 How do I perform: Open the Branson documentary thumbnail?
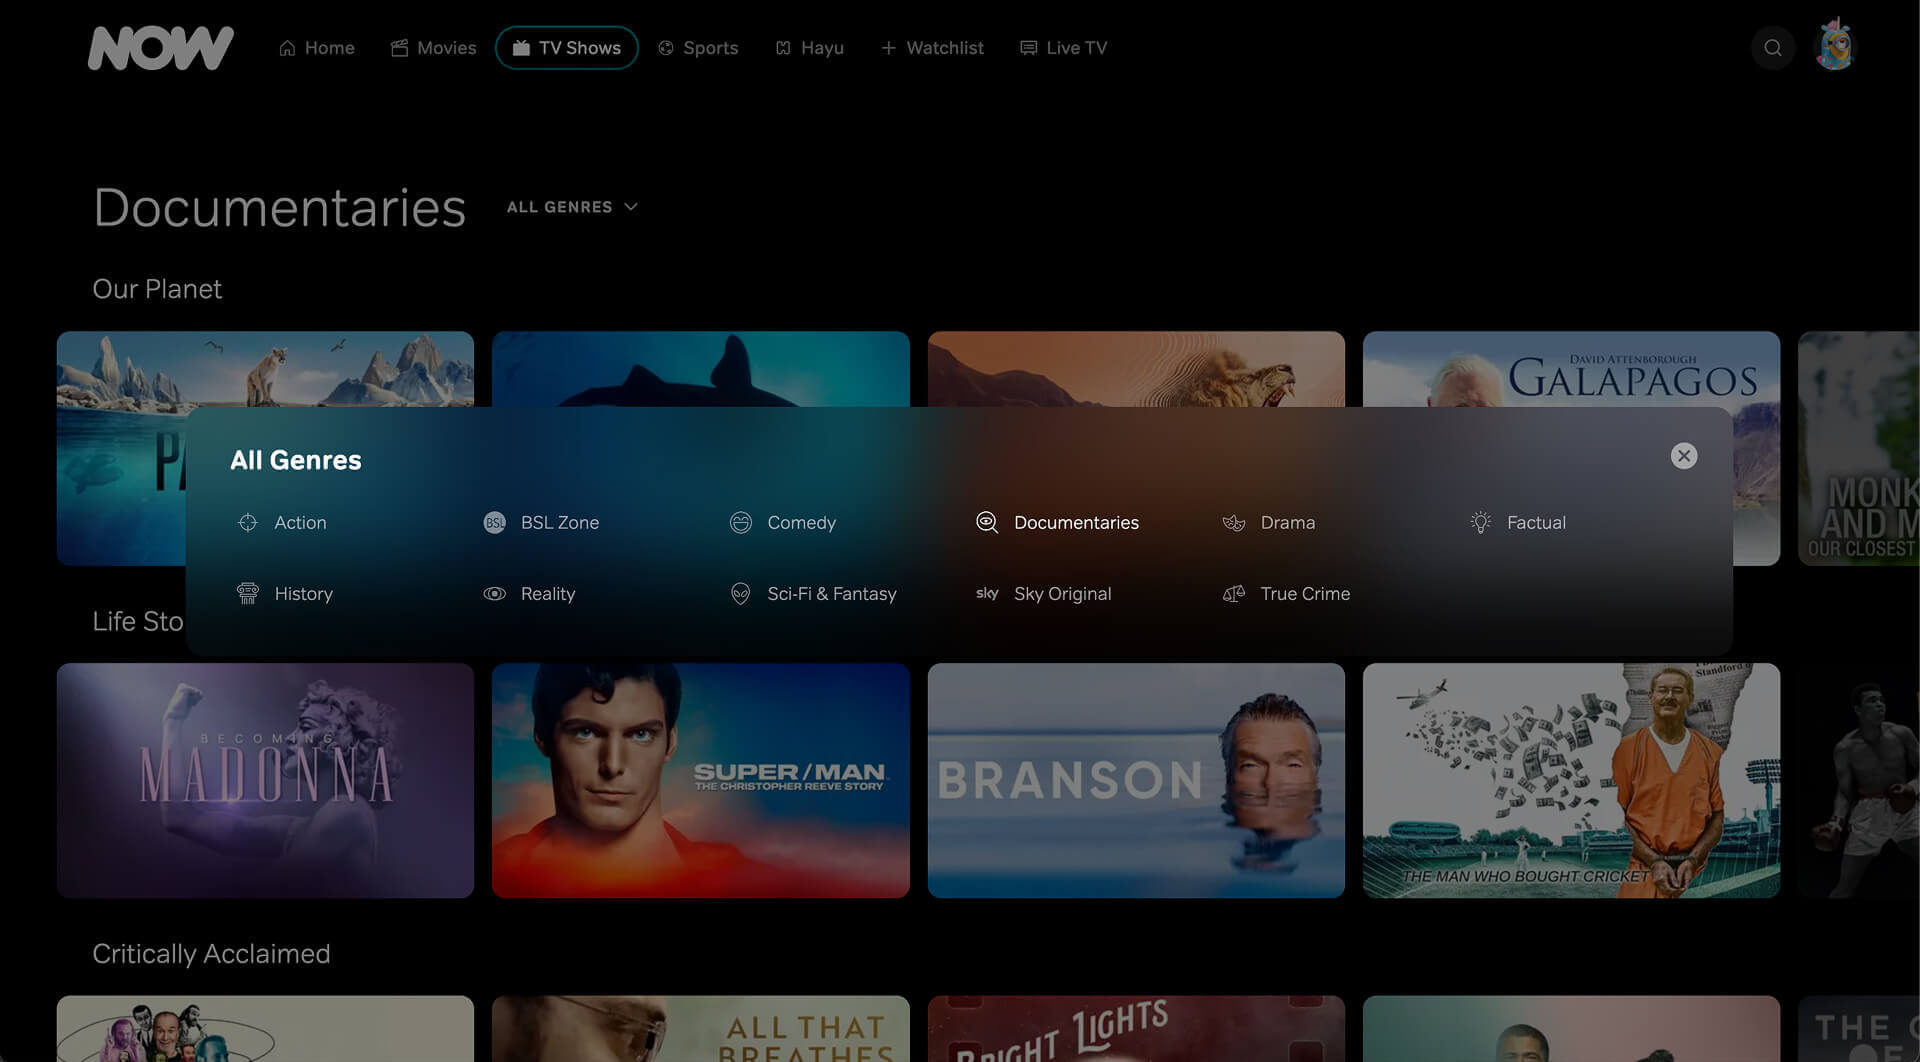(x=1136, y=780)
